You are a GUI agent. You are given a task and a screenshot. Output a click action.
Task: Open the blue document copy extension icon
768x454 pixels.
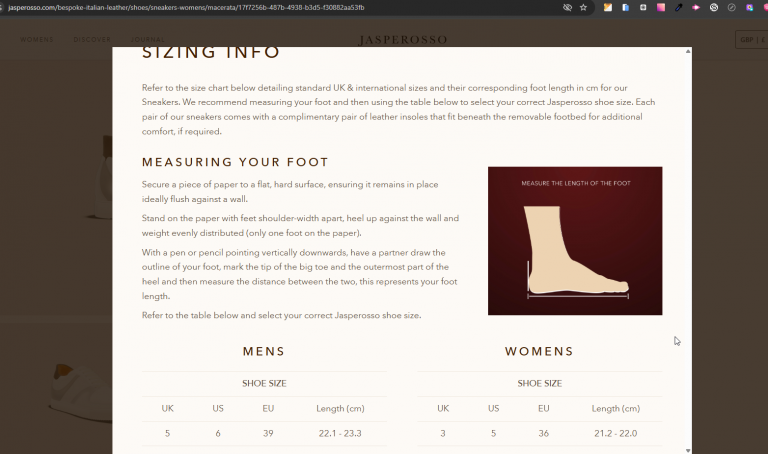pos(625,7)
